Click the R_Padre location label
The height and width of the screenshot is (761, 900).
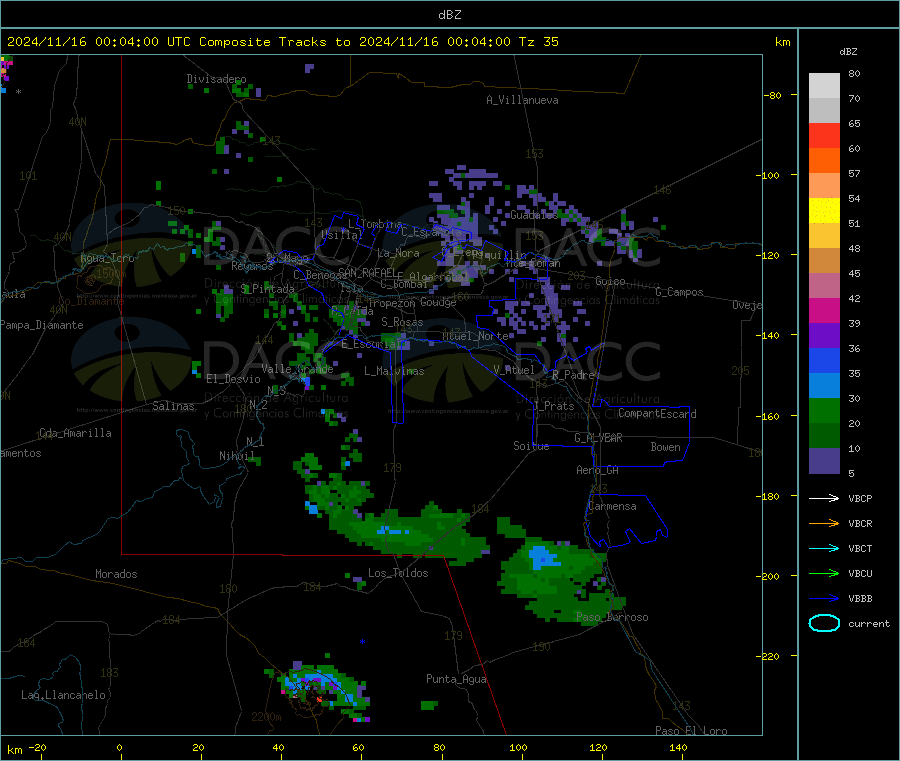573,375
